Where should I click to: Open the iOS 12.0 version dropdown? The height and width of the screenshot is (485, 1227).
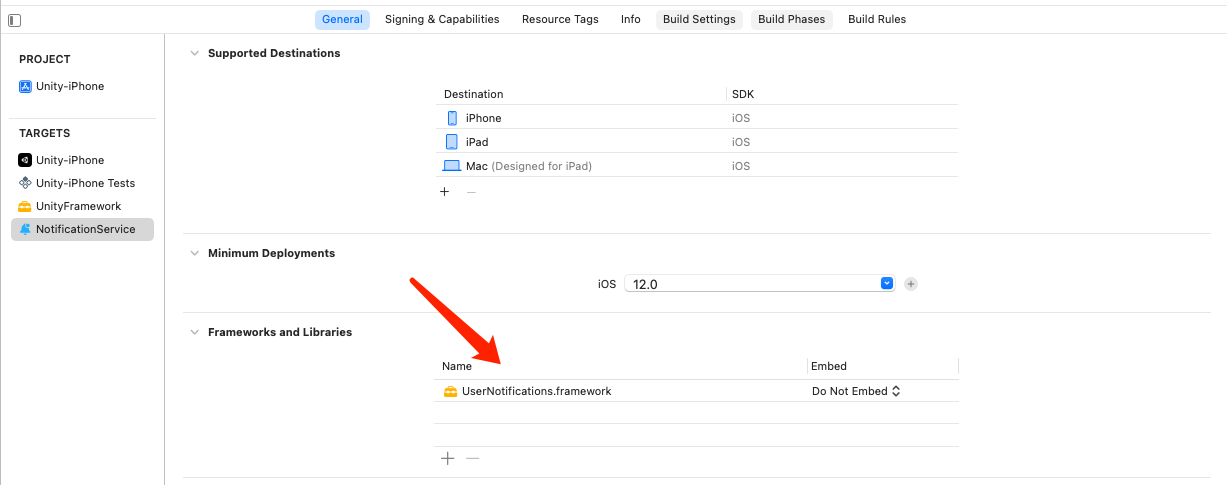coord(759,284)
